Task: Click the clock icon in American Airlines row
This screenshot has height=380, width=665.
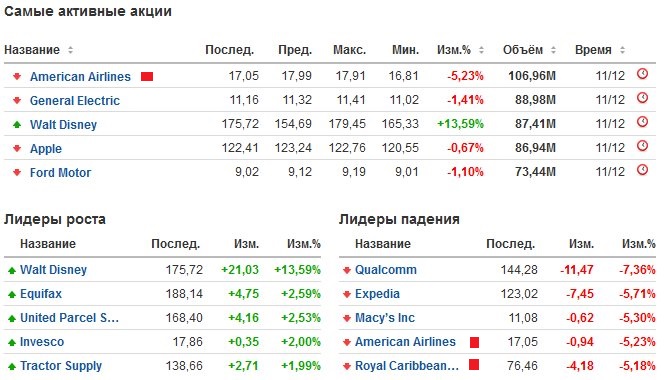Action: click(643, 74)
